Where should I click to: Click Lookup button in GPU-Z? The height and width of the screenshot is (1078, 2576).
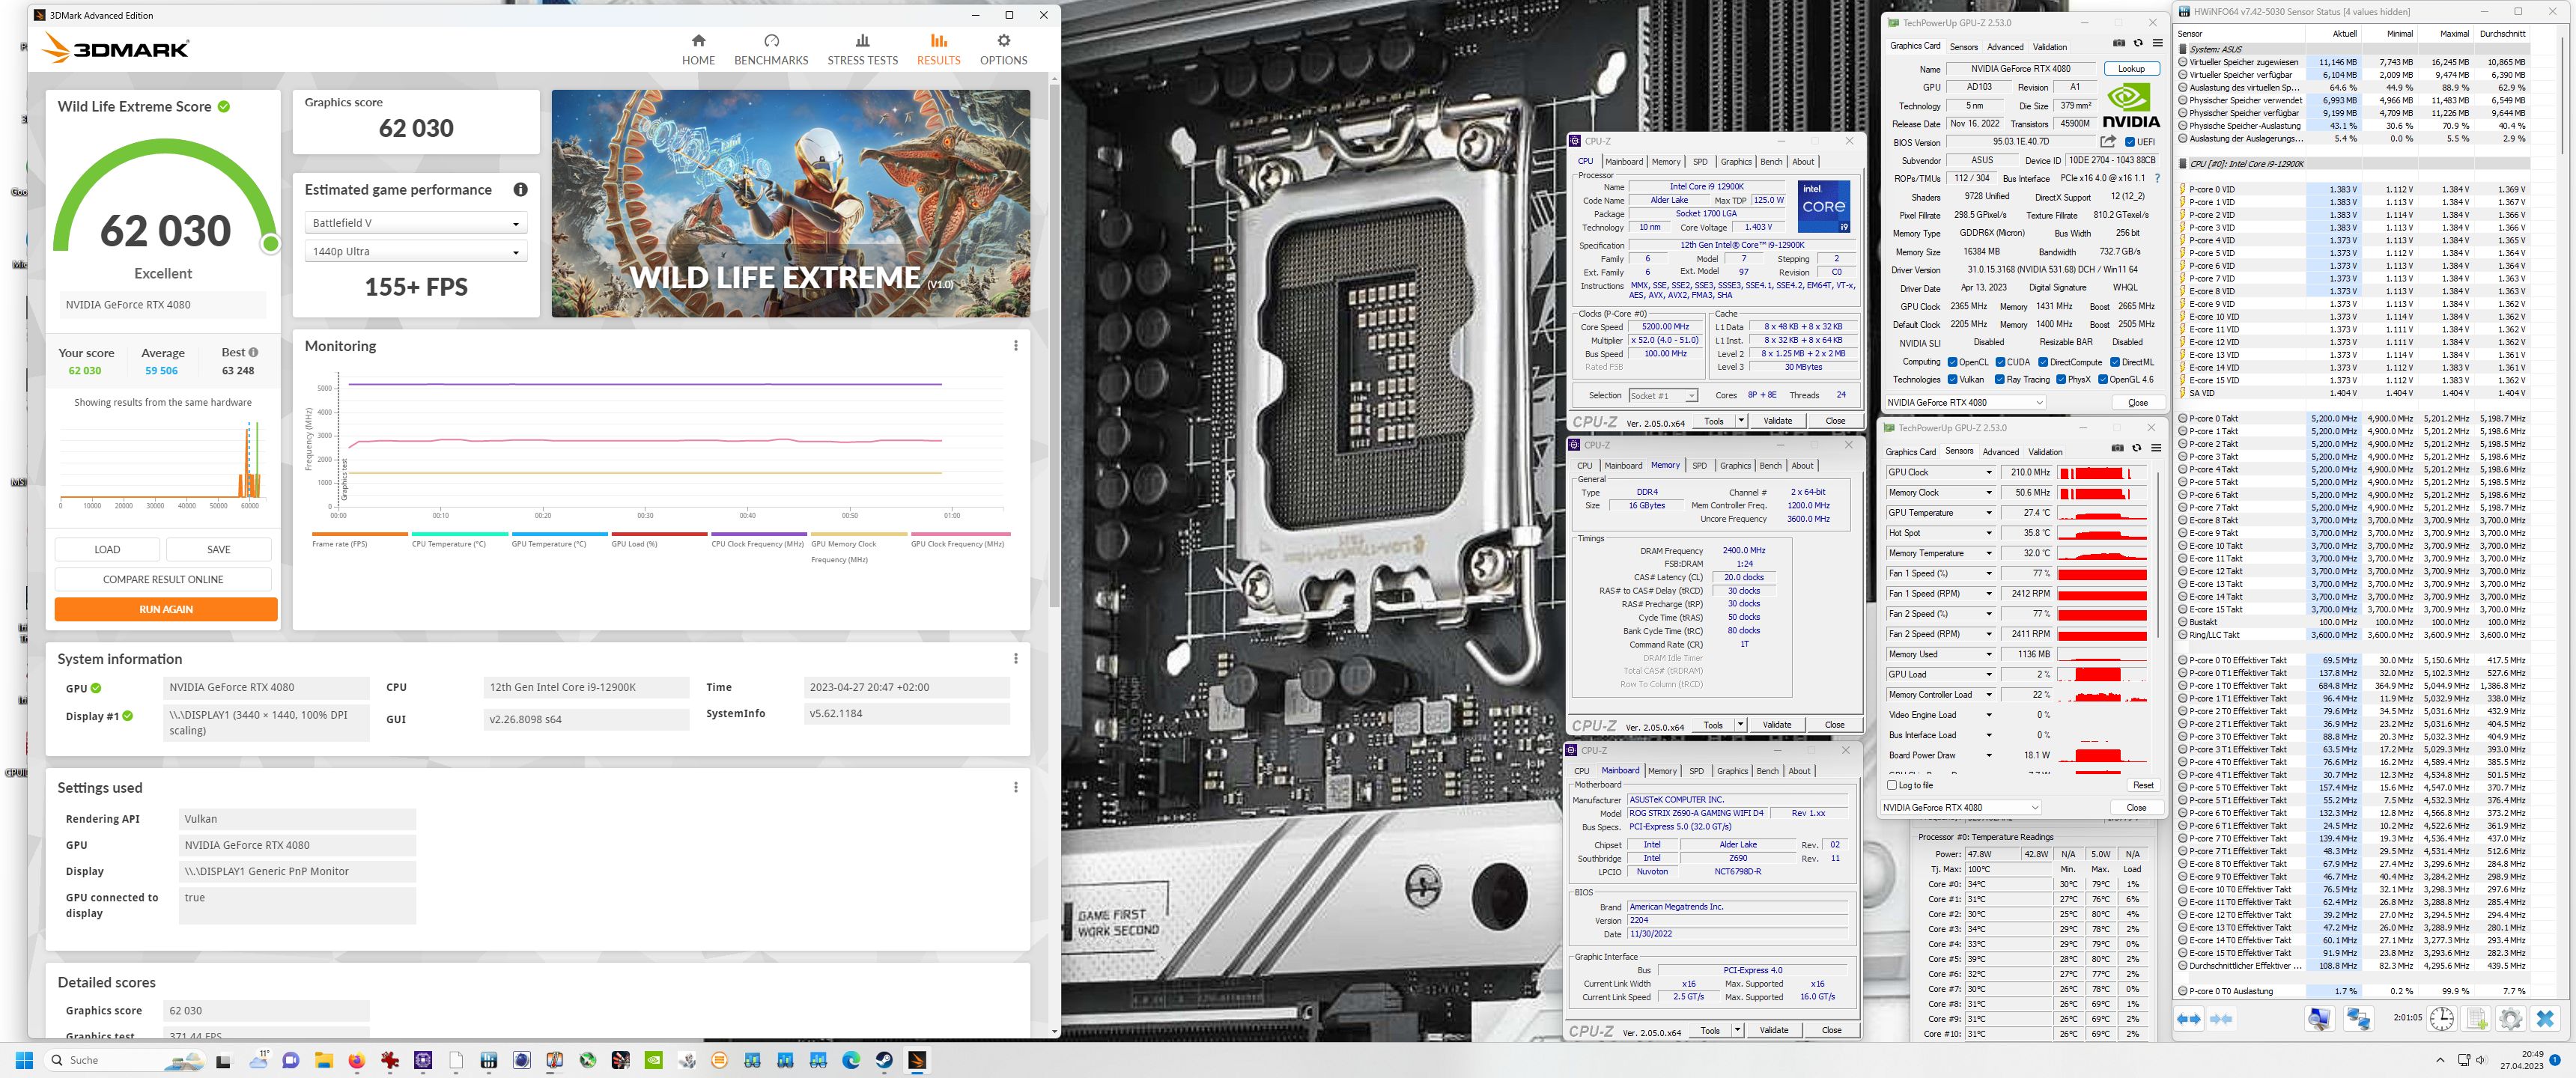point(2131,69)
